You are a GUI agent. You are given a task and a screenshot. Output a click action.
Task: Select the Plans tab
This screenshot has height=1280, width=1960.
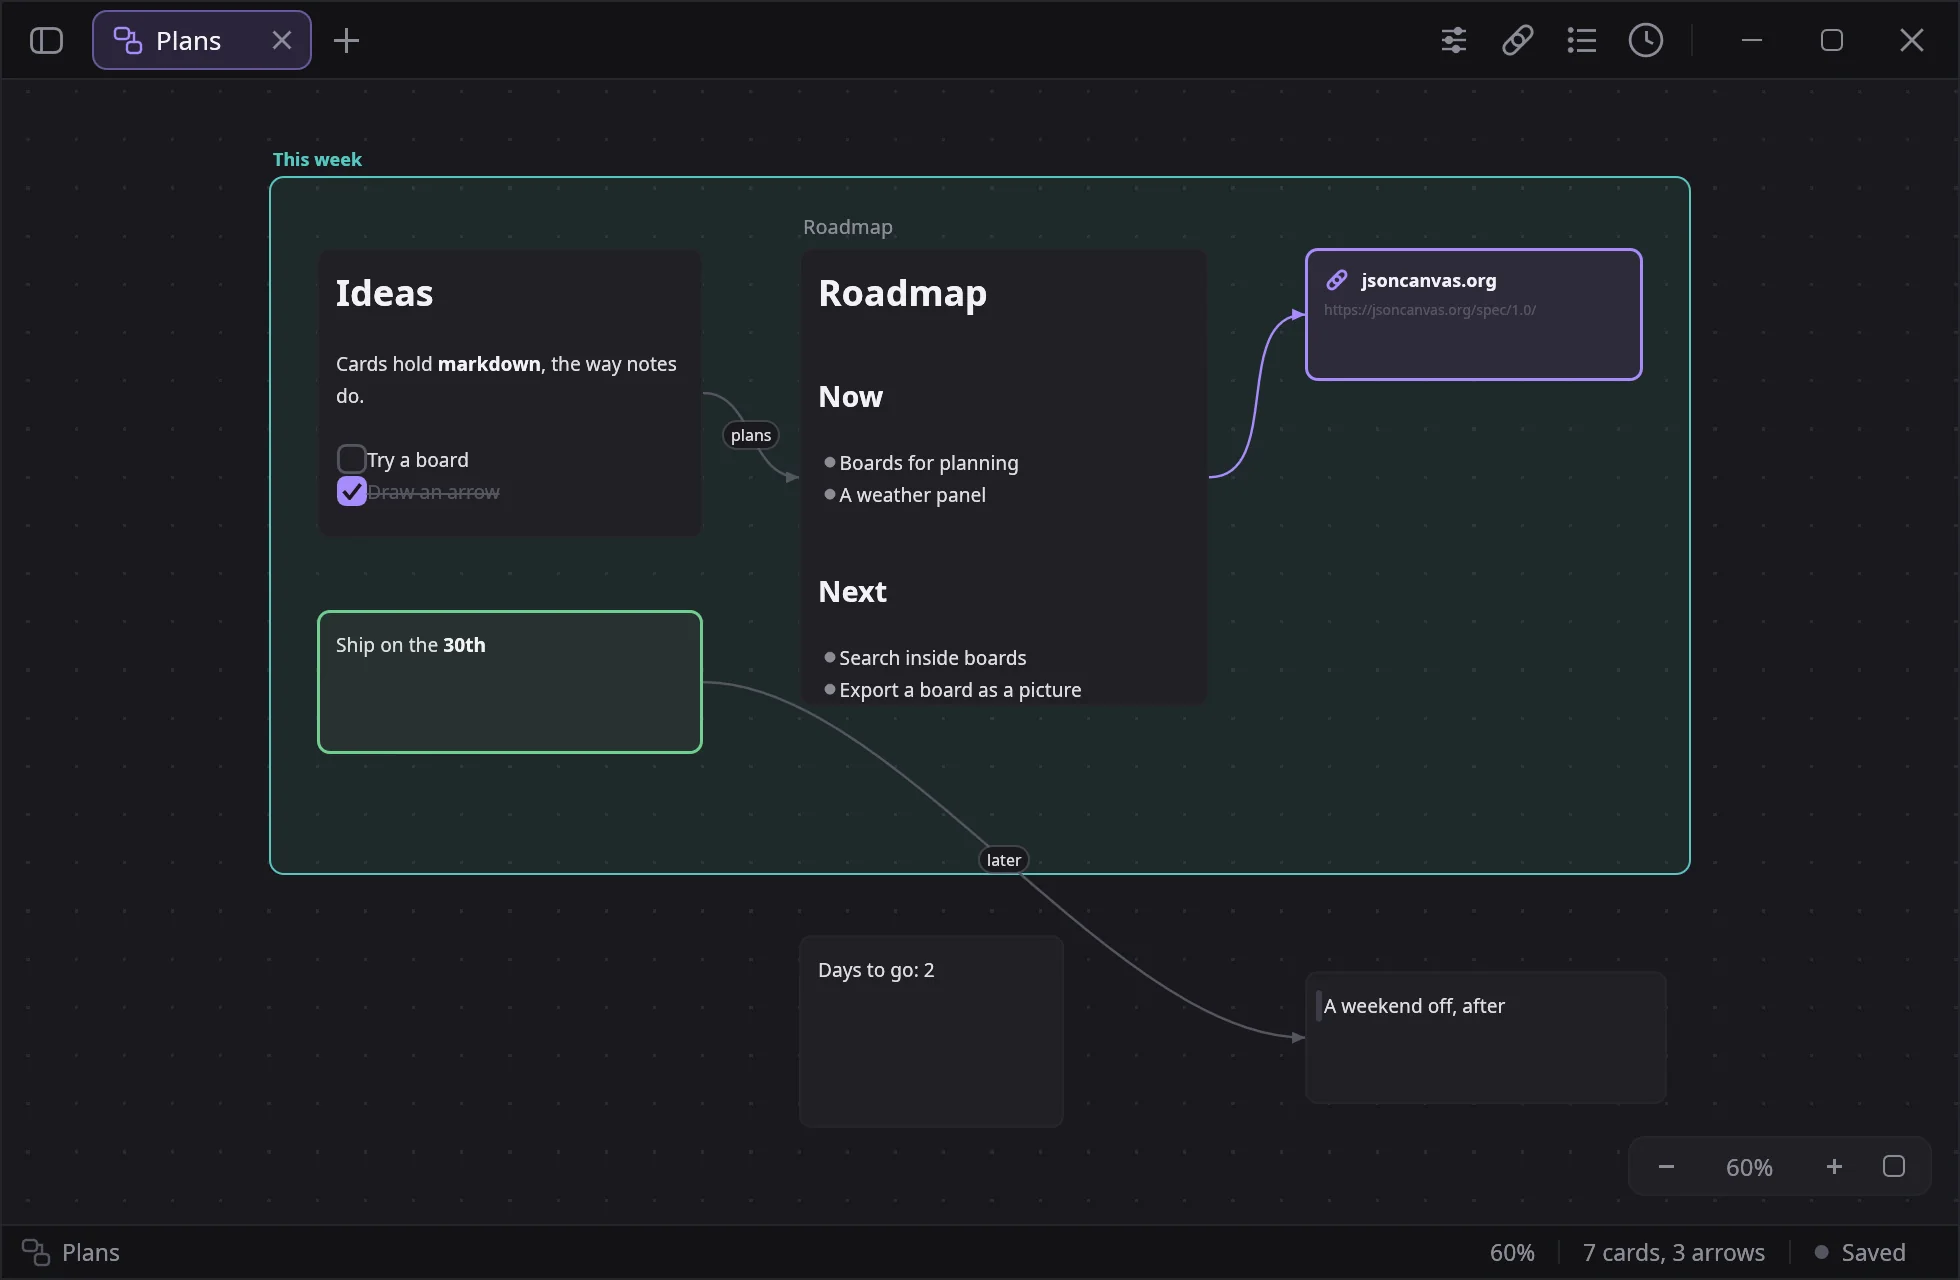point(202,40)
